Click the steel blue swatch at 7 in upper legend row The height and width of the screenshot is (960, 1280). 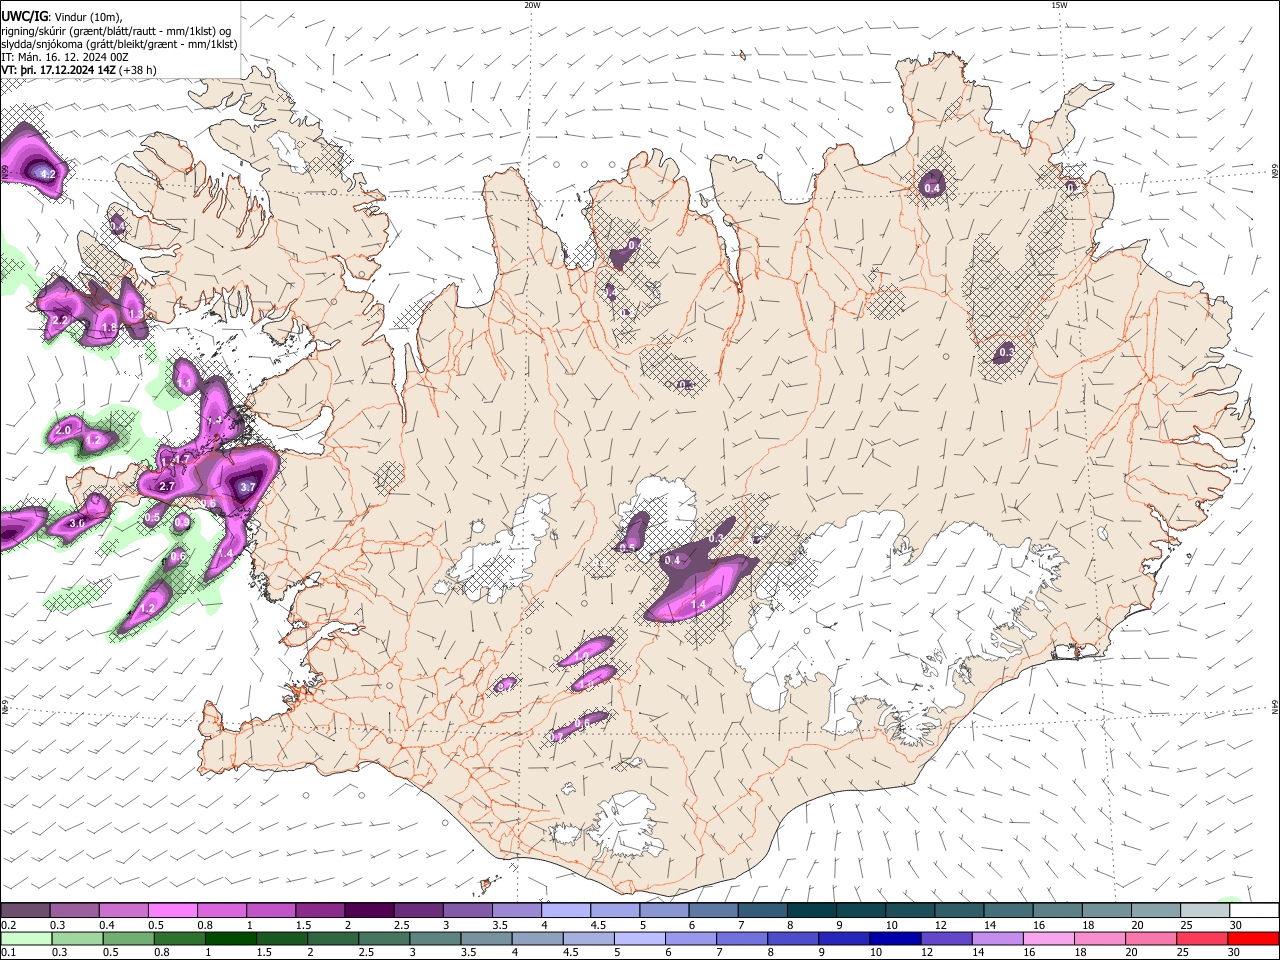coord(761,910)
